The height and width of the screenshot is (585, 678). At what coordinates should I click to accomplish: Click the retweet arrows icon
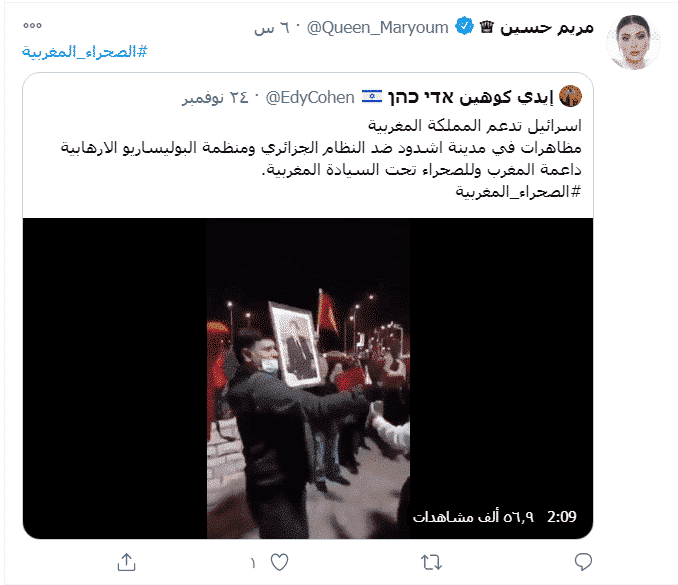pos(431,562)
